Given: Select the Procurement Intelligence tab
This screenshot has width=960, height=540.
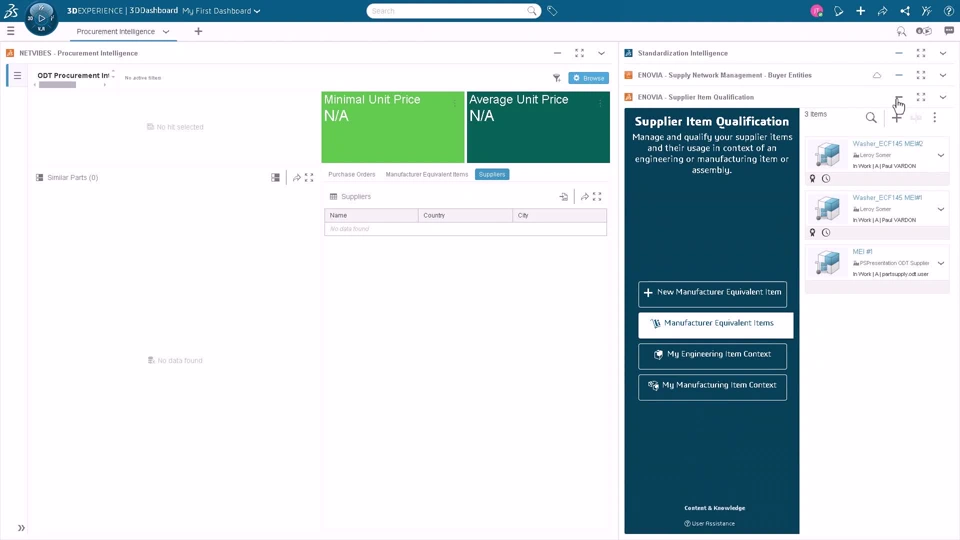Looking at the screenshot, I should [116, 31].
